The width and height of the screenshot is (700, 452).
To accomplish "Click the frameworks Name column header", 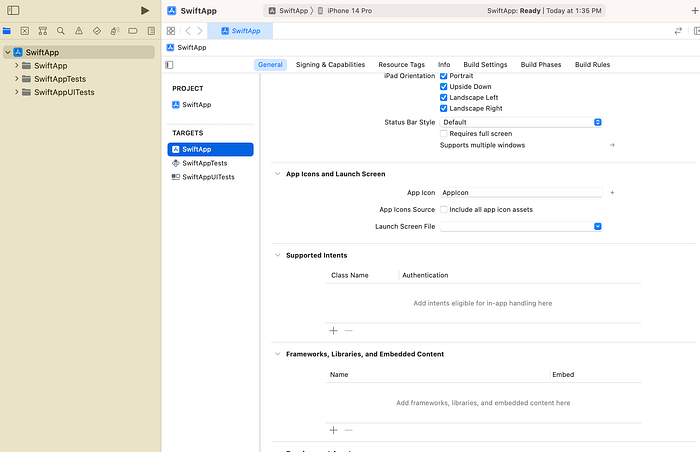I will coord(339,374).
